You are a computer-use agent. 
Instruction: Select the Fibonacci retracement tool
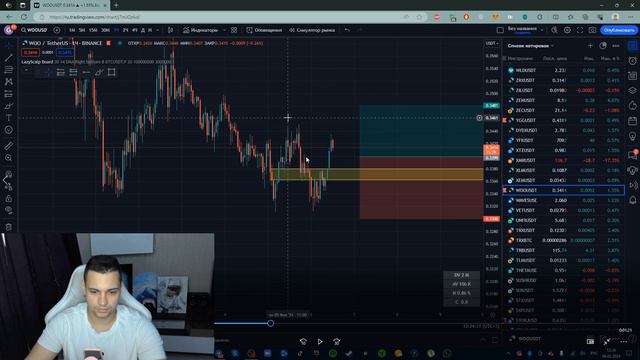coord(9,70)
